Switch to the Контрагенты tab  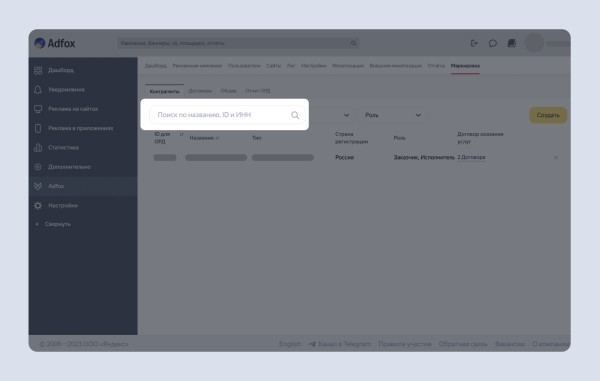pyautogui.click(x=165, y=91)
